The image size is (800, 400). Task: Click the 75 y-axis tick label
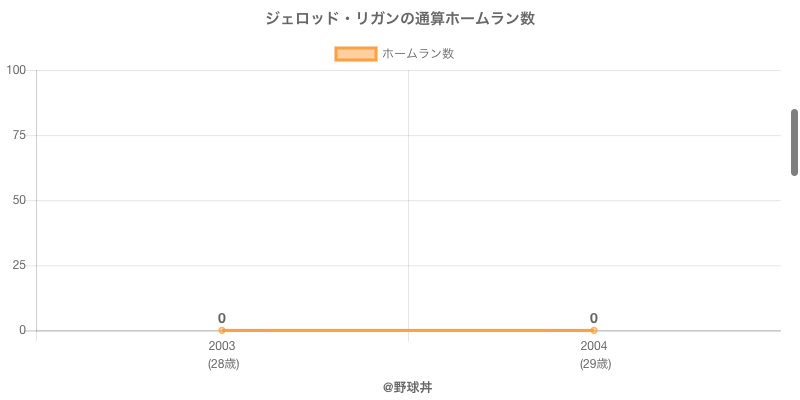(x=19, y=135)
